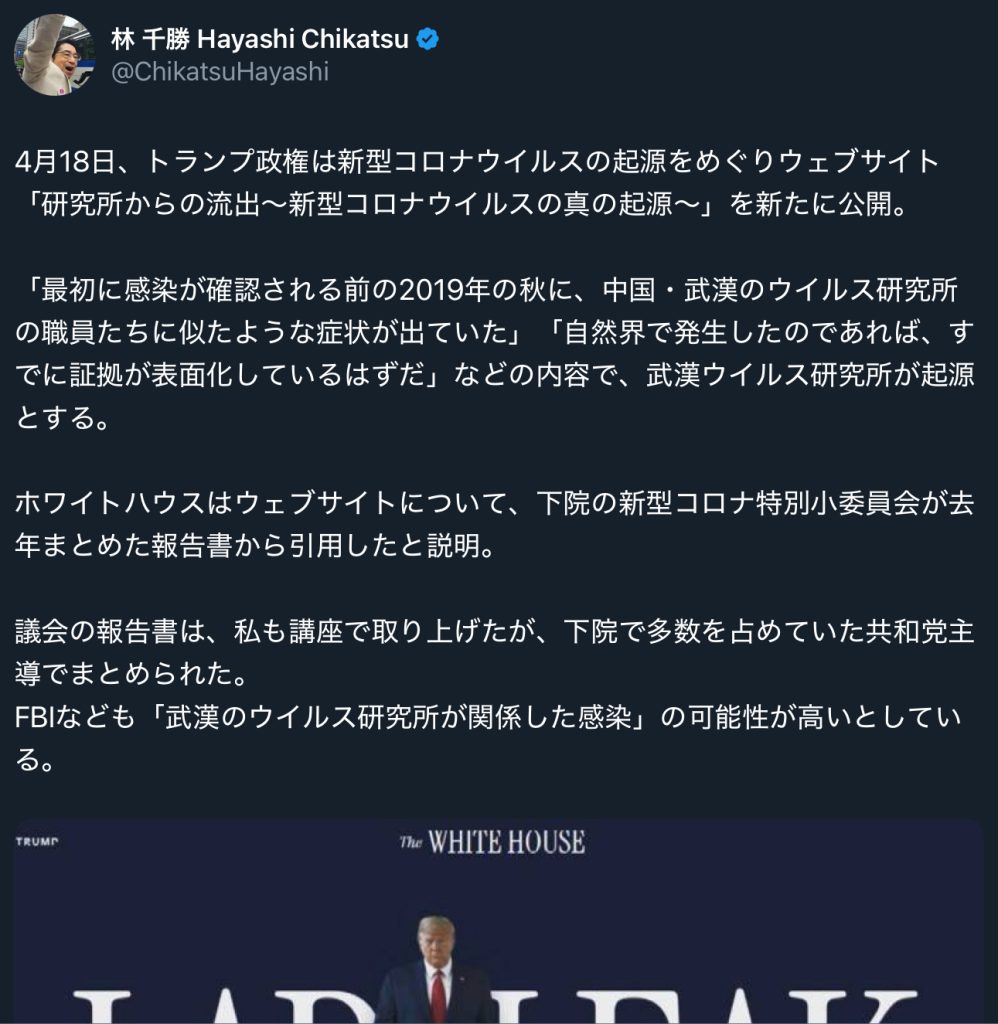Screen dimensions: 998x1024
Task: Click the large LAB LEAK headline lettering
Action: pyautogui.click(x=498, y=1007)
